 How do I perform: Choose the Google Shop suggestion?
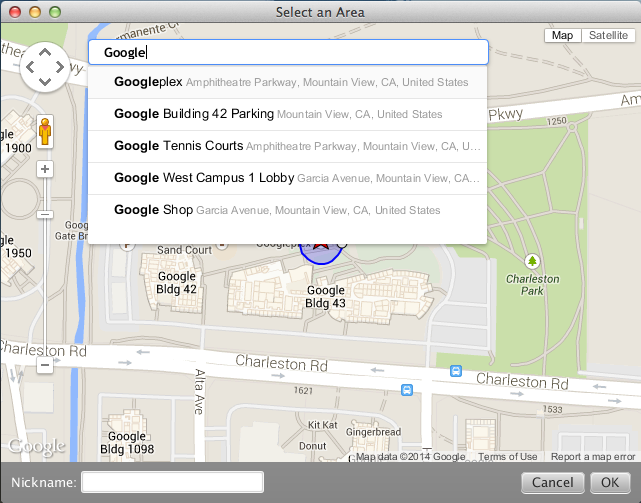click(x=287, y=210)
